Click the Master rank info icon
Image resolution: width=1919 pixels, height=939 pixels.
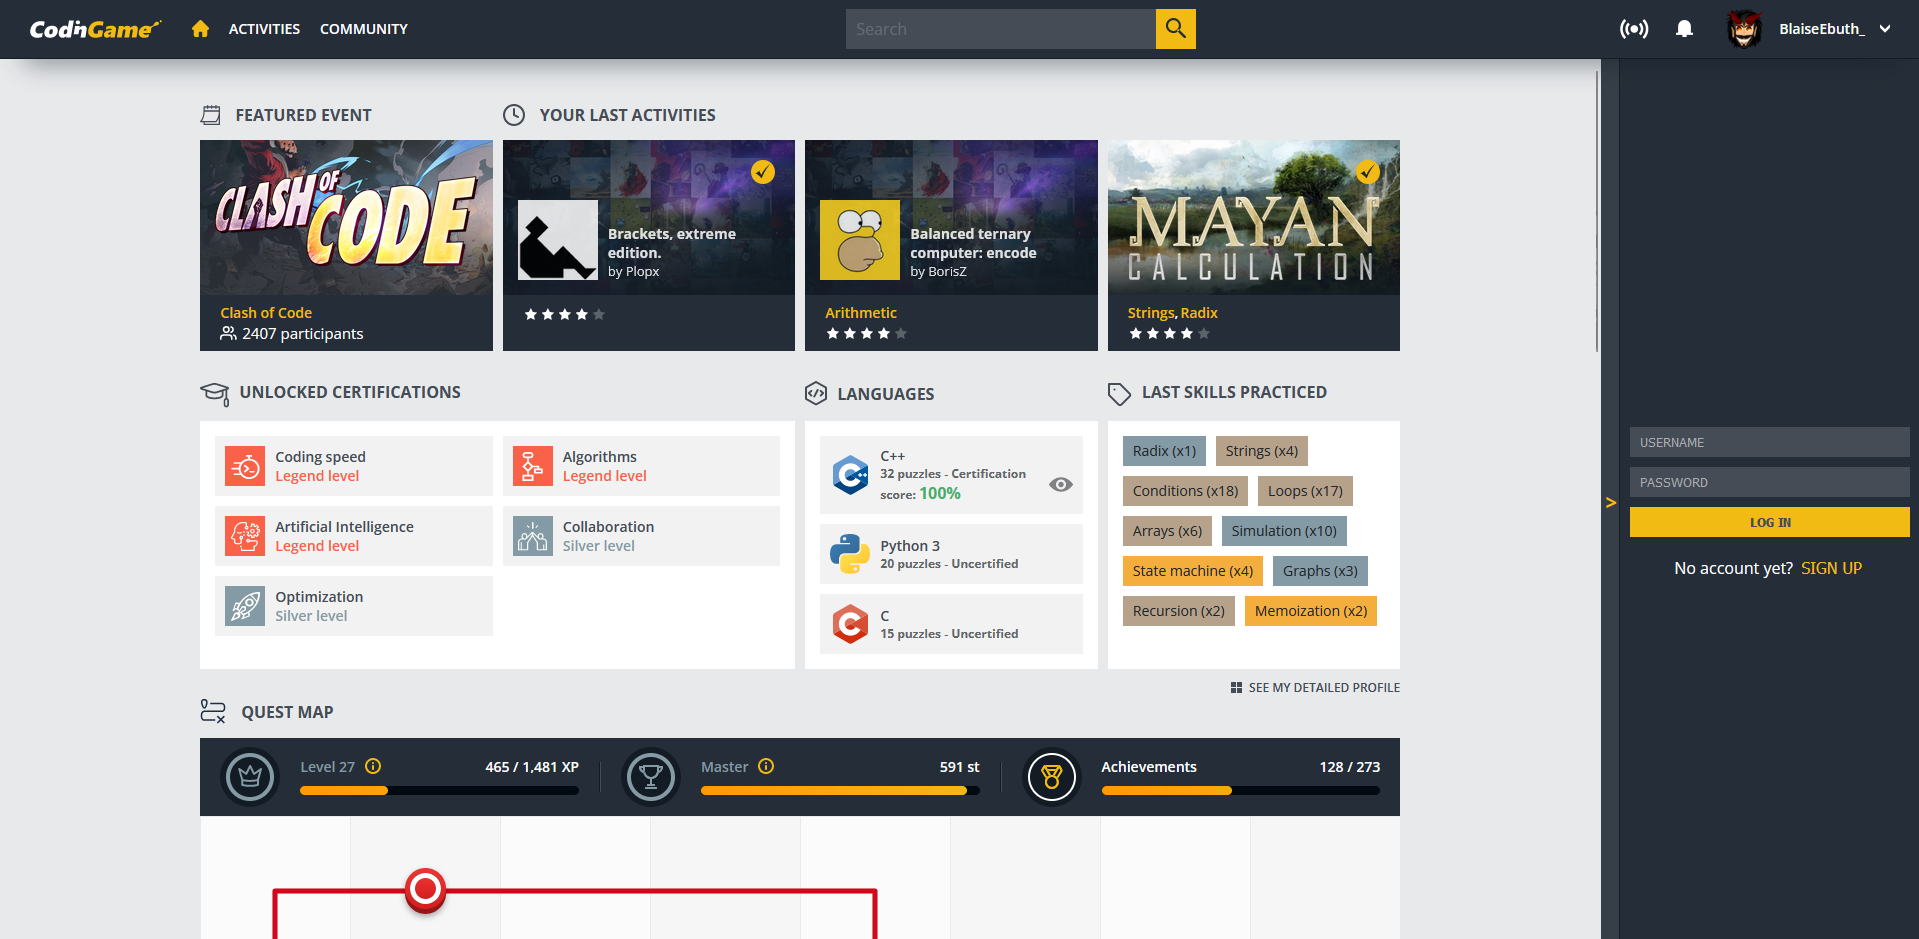(x=766, y=766)
